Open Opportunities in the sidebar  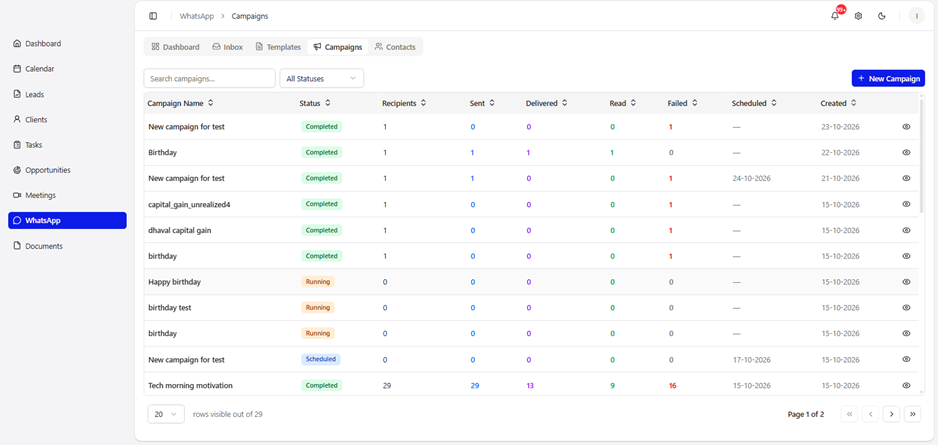coord(67,170)
